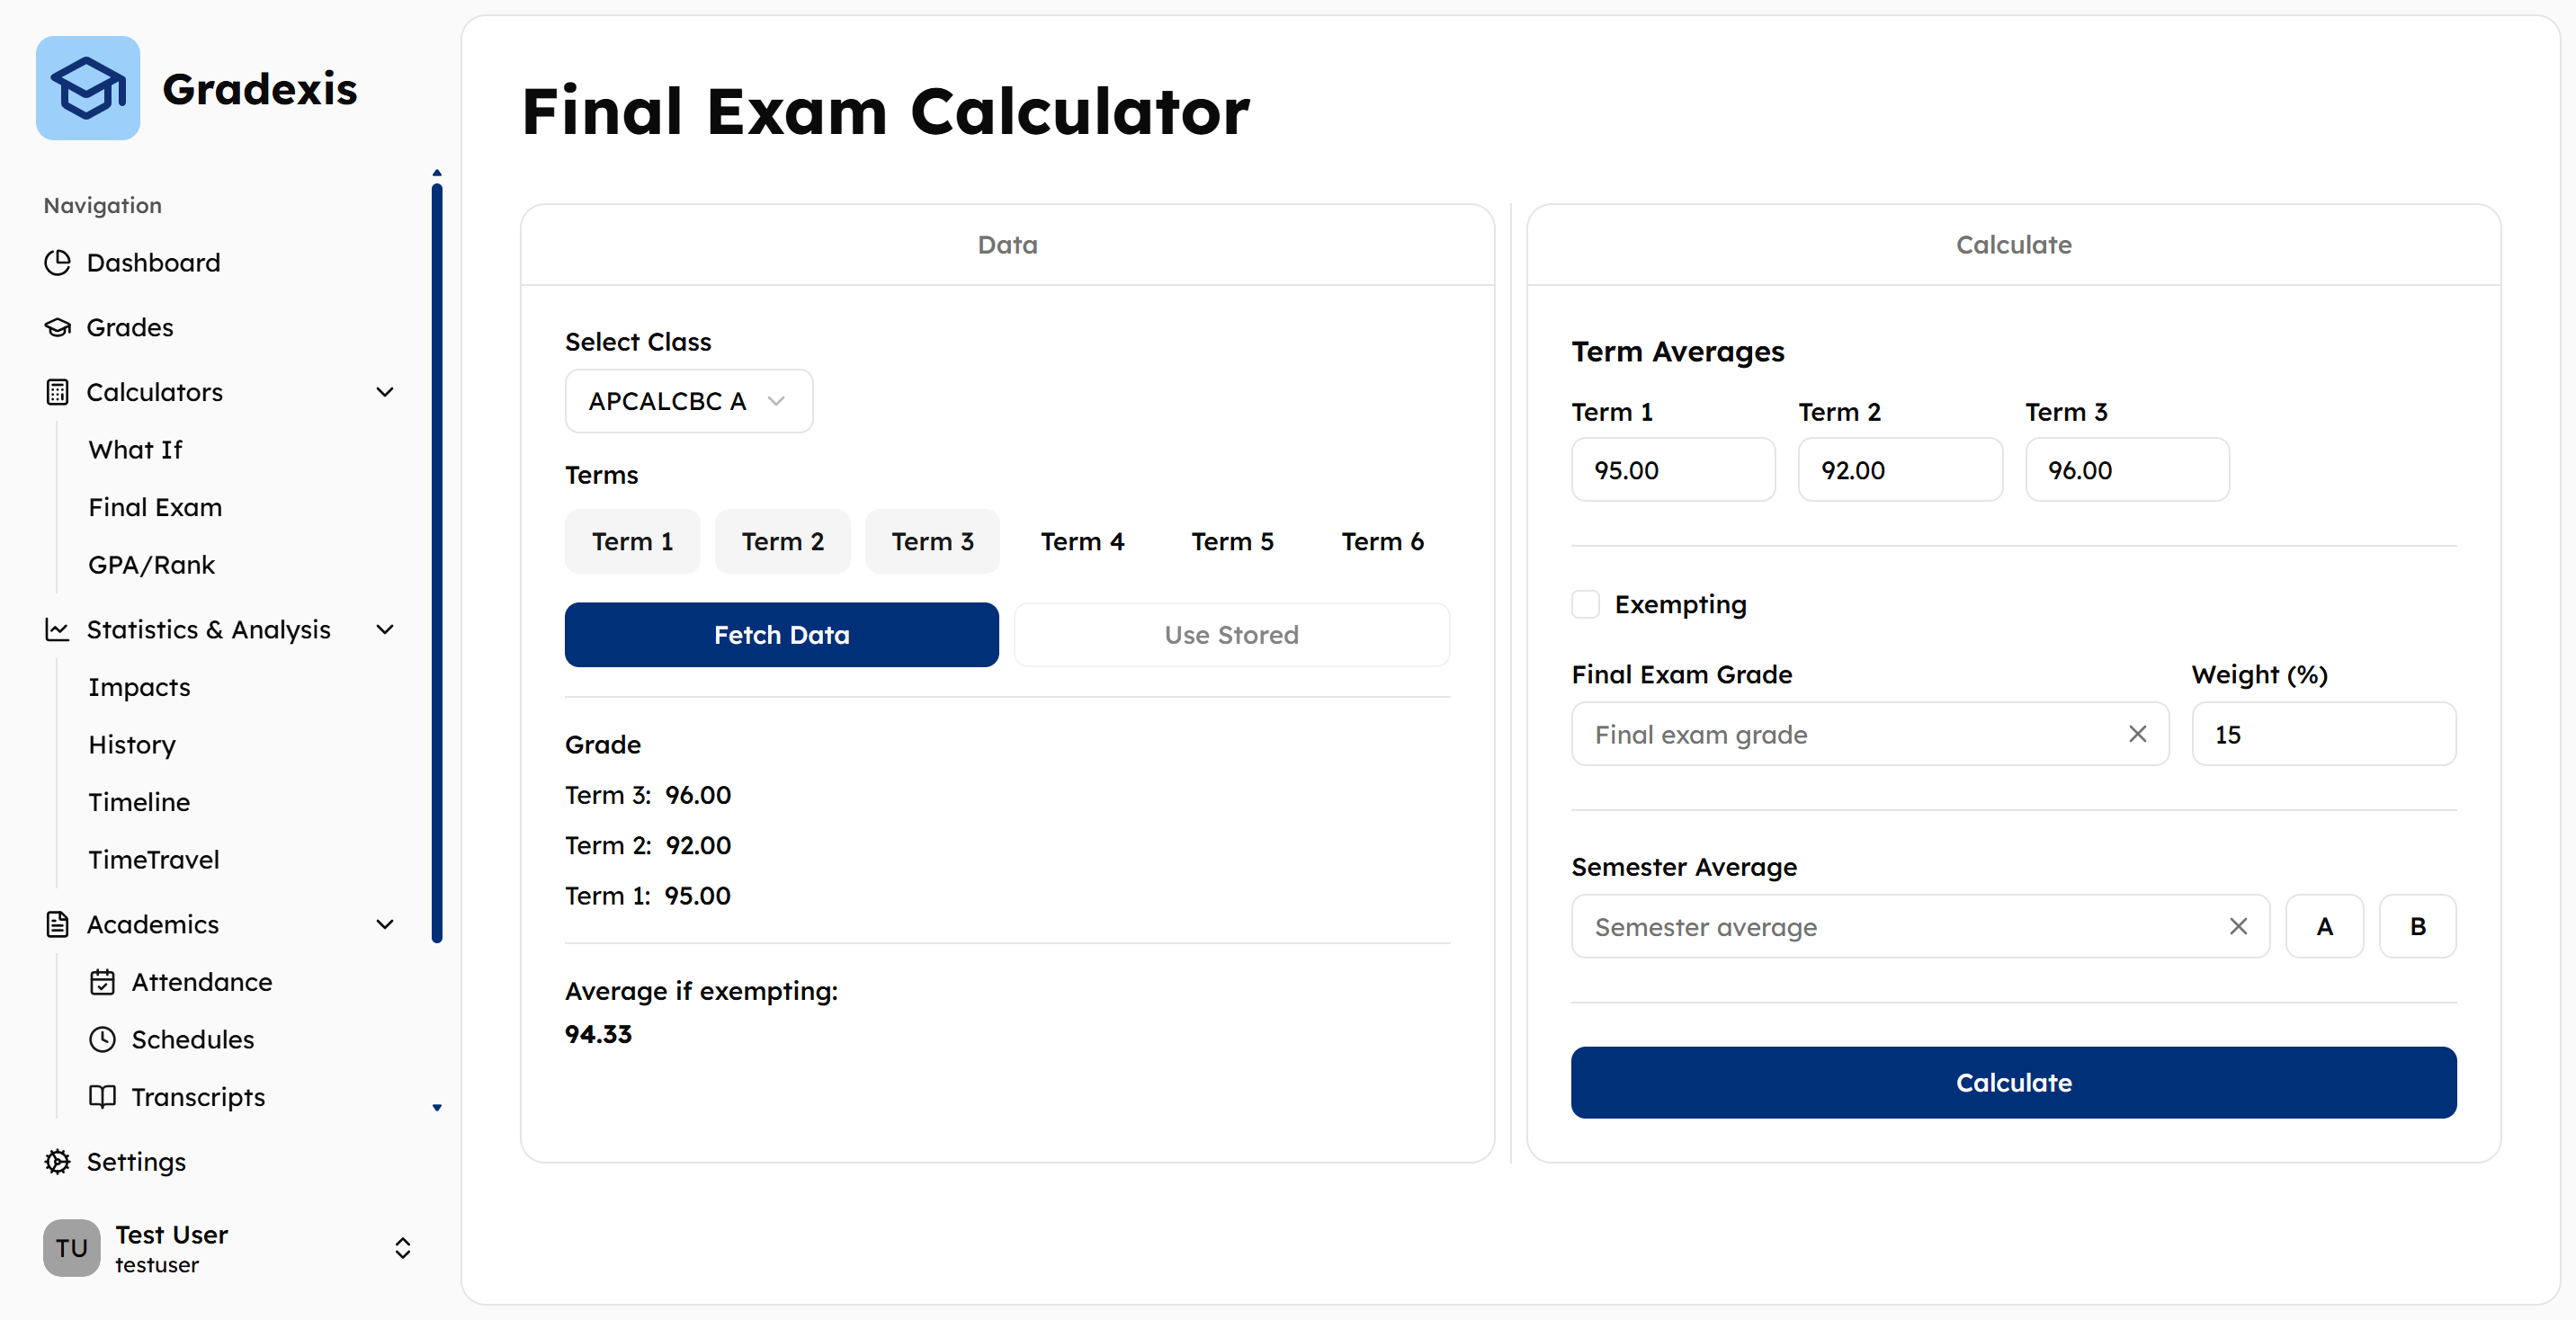Enable the Exempting checkbox

(1585, 604)
